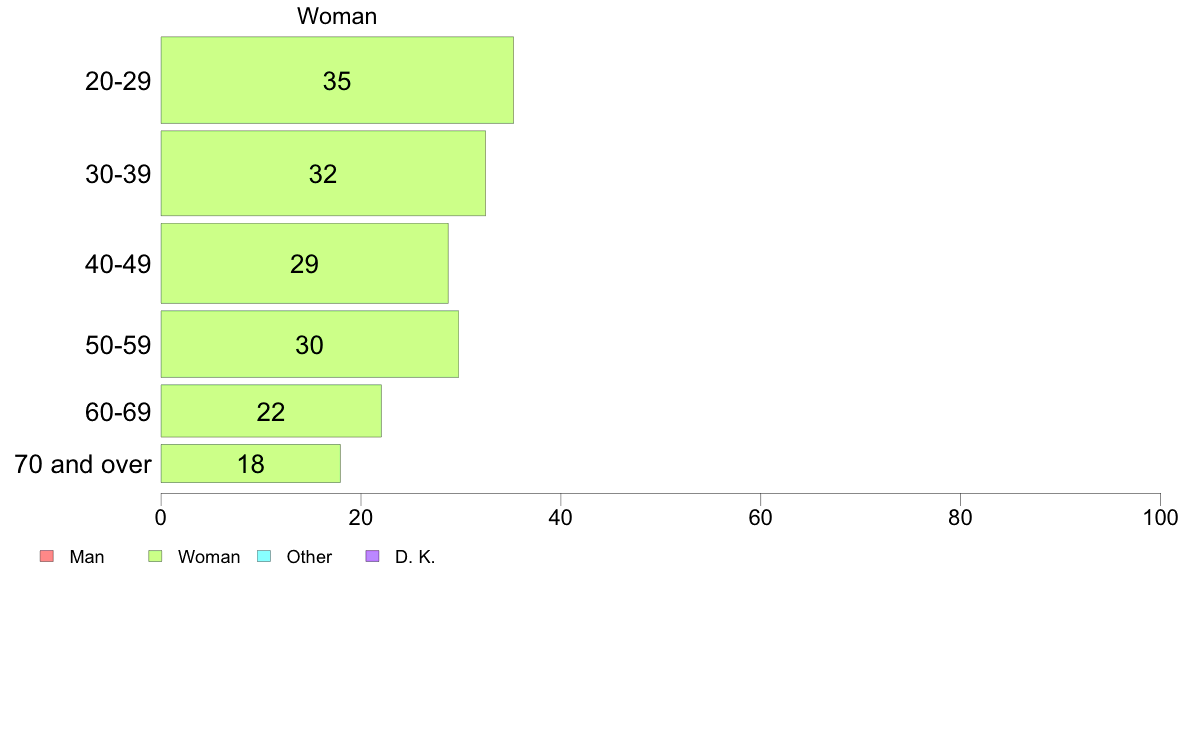1188x736 pixels.
Task: Select the 70 and over bar
Action: point(251,463)
